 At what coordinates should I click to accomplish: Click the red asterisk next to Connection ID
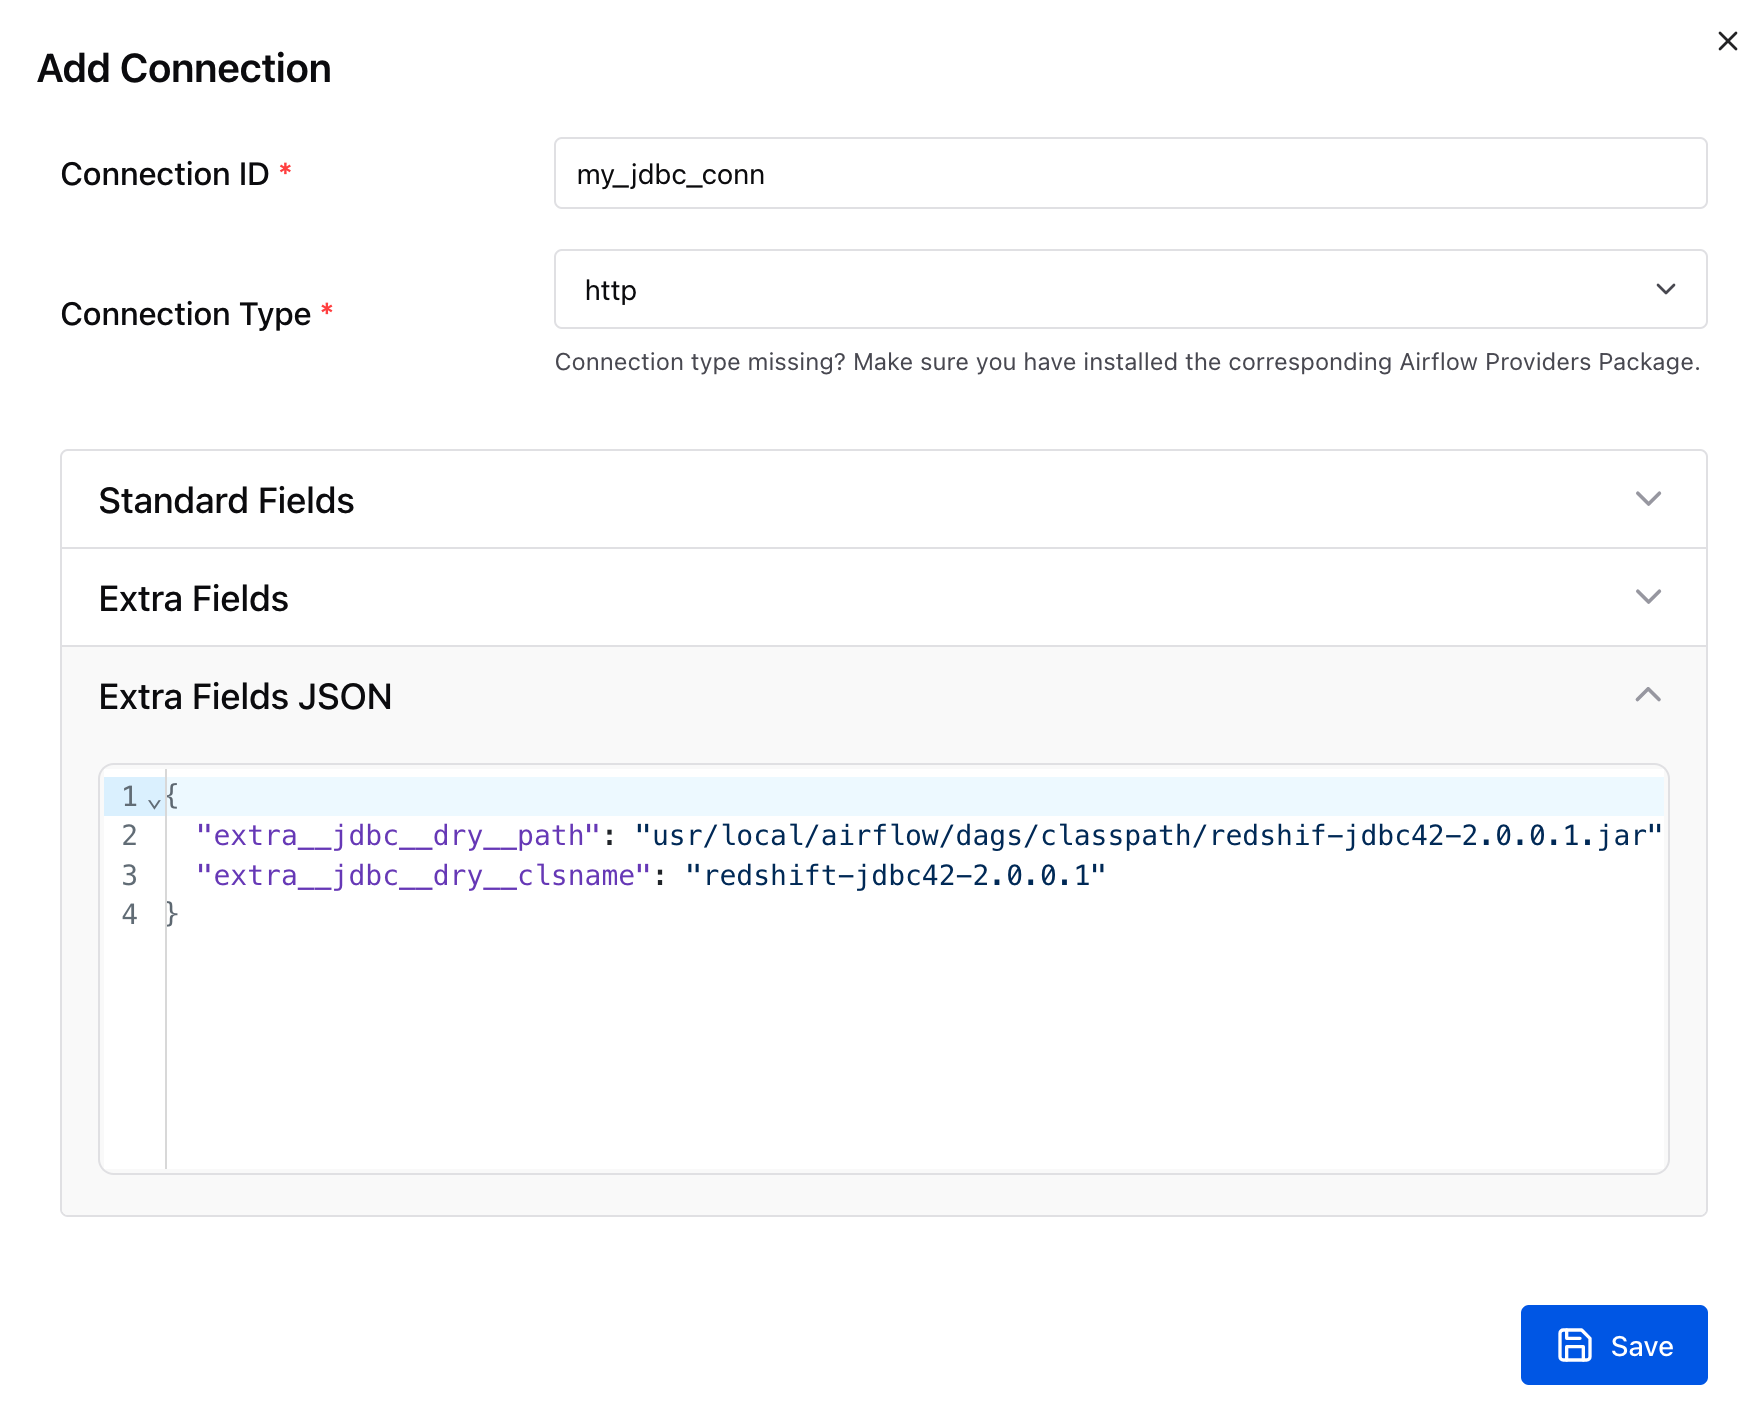(286, 171)
